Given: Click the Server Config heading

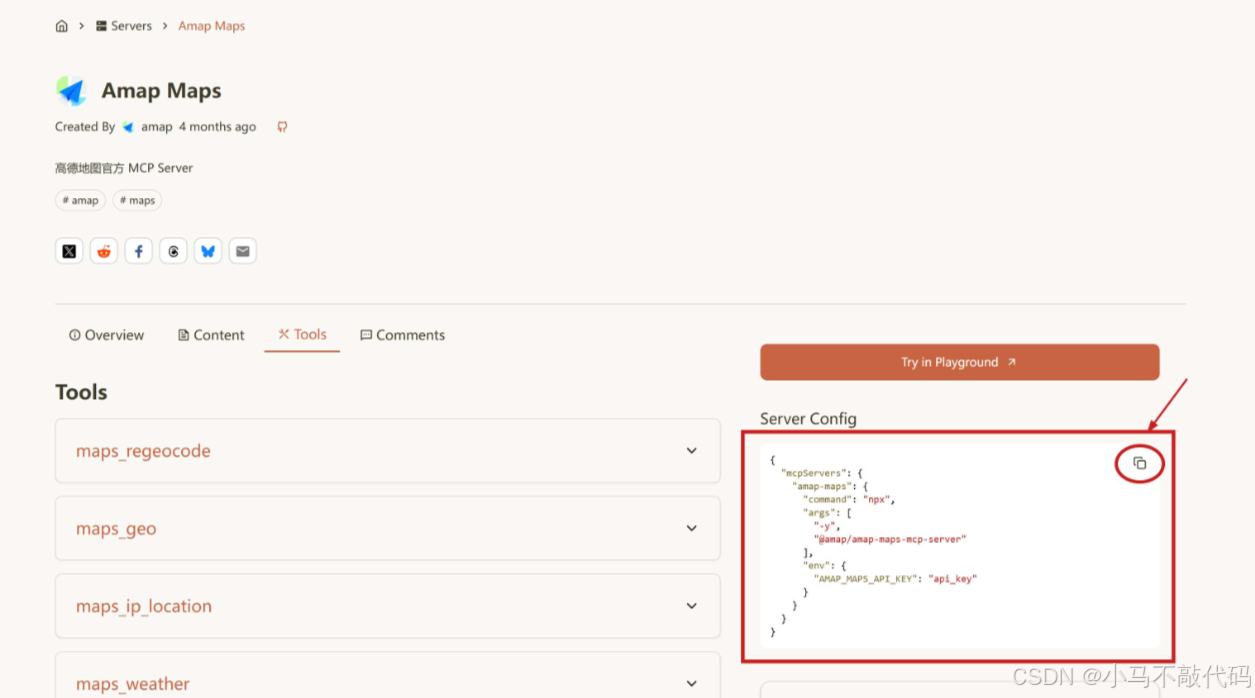Looking at the screenshot, I should click(808, 419).
